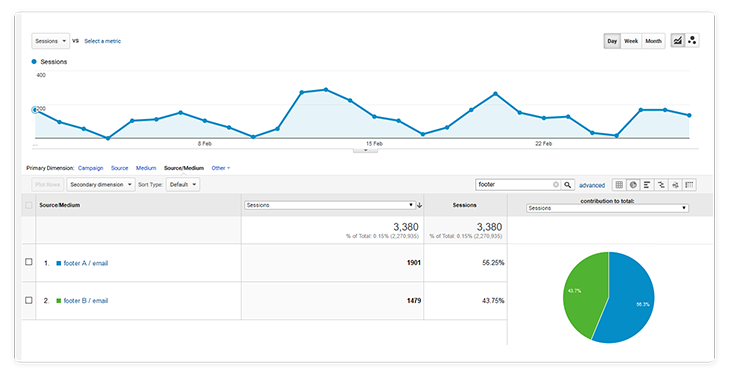
Task: Open the contribution to total Sessions dropdown
Action: click(x=607, y=208)
